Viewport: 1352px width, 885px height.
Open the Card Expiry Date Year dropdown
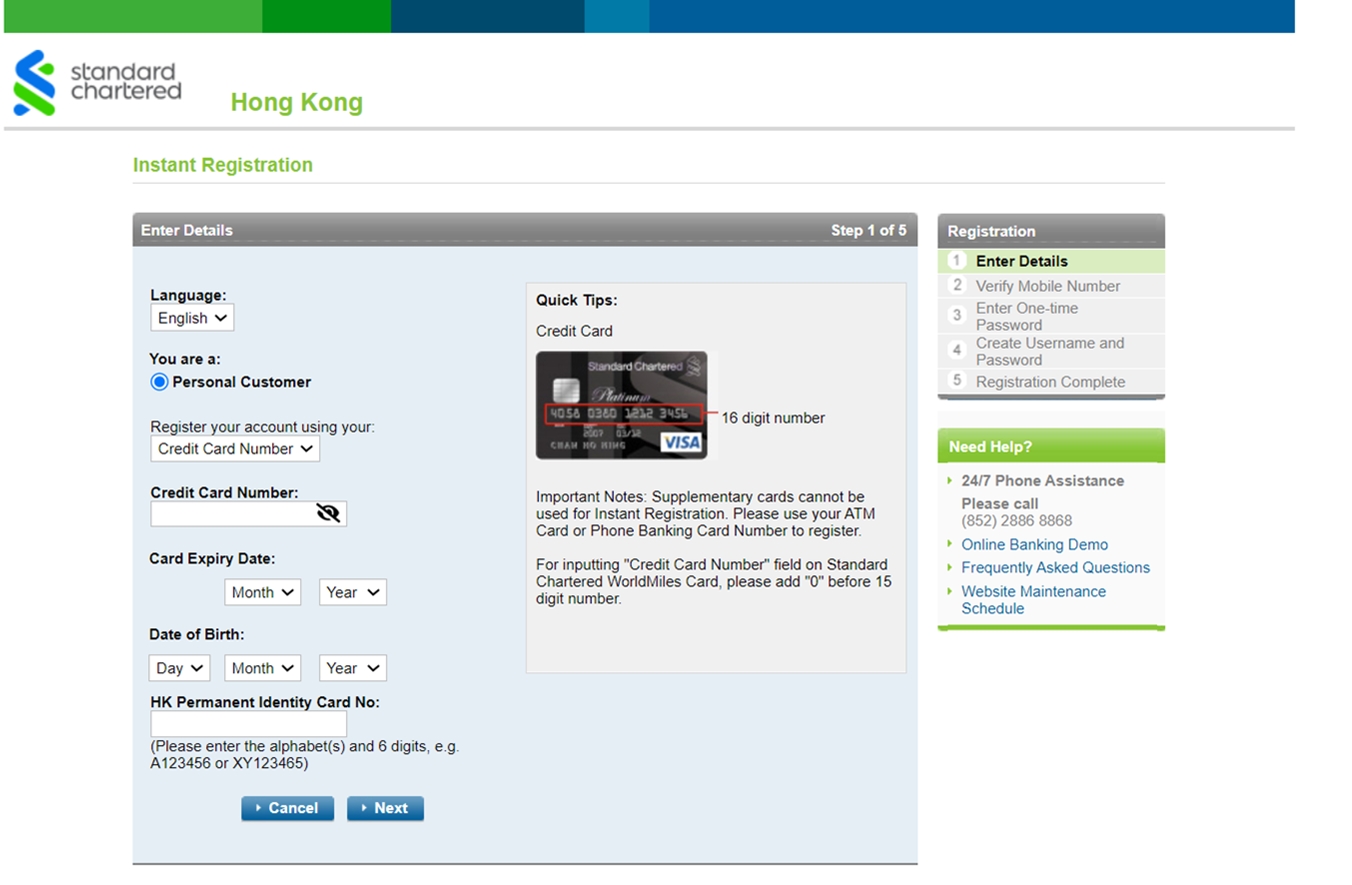(x=352, y=592)
